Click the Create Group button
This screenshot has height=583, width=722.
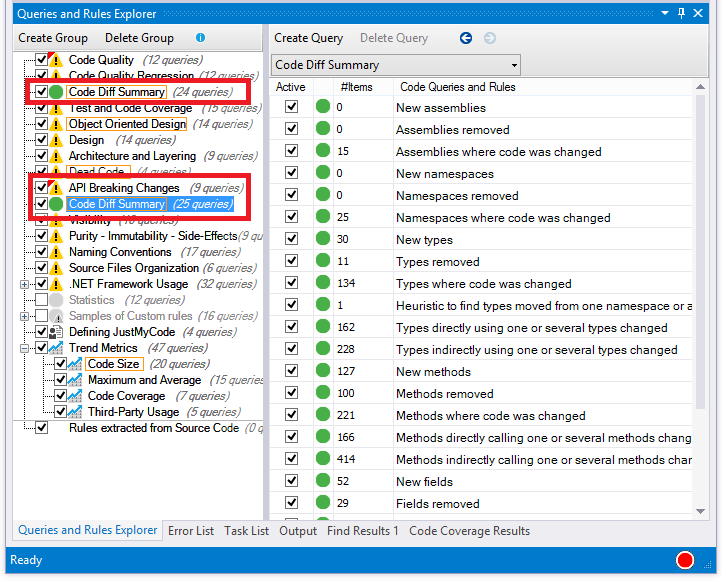[x=53, y=38]
